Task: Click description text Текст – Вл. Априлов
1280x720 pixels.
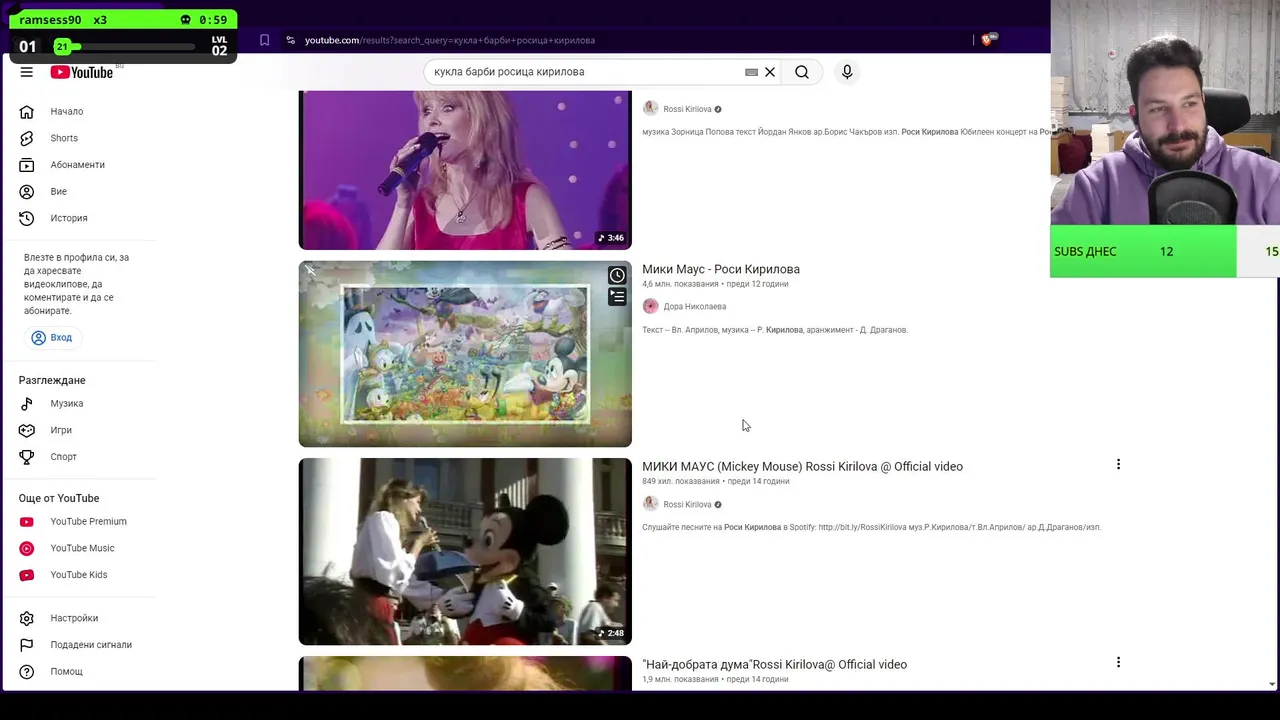Action: tap(775, 330)
